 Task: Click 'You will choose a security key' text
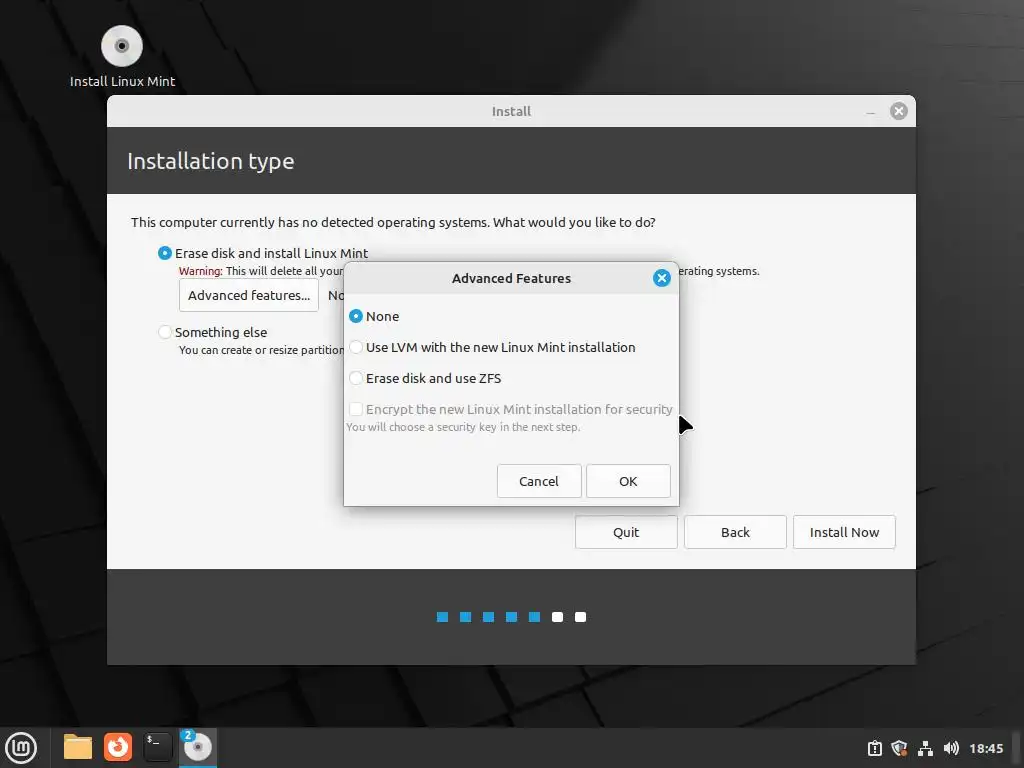coord(463,427)
